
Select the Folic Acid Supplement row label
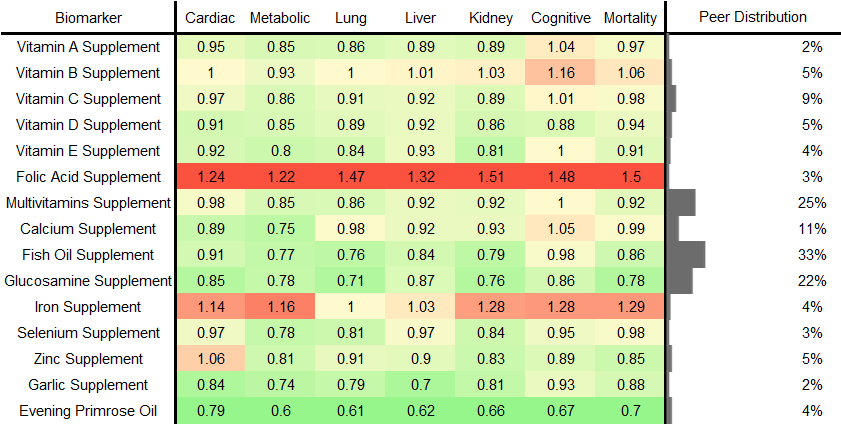click(x=90, y=177)
